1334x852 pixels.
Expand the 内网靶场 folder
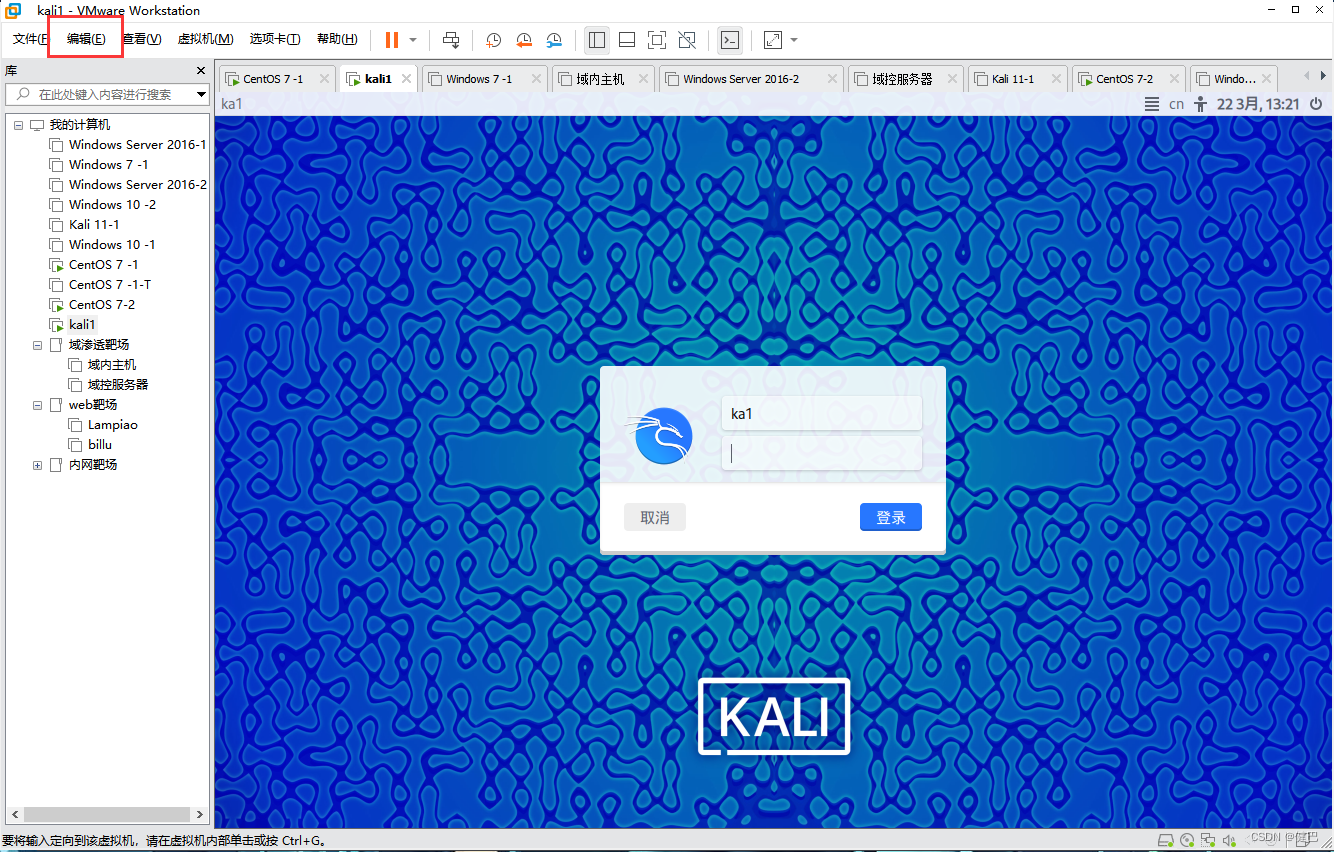38,465
